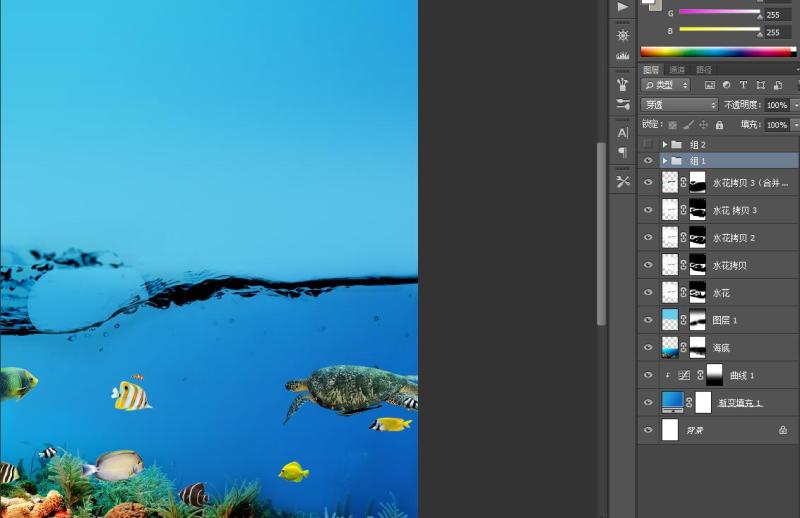
Task: Hide the 水花 拷贝 3 layer
Action: (648, 210)
